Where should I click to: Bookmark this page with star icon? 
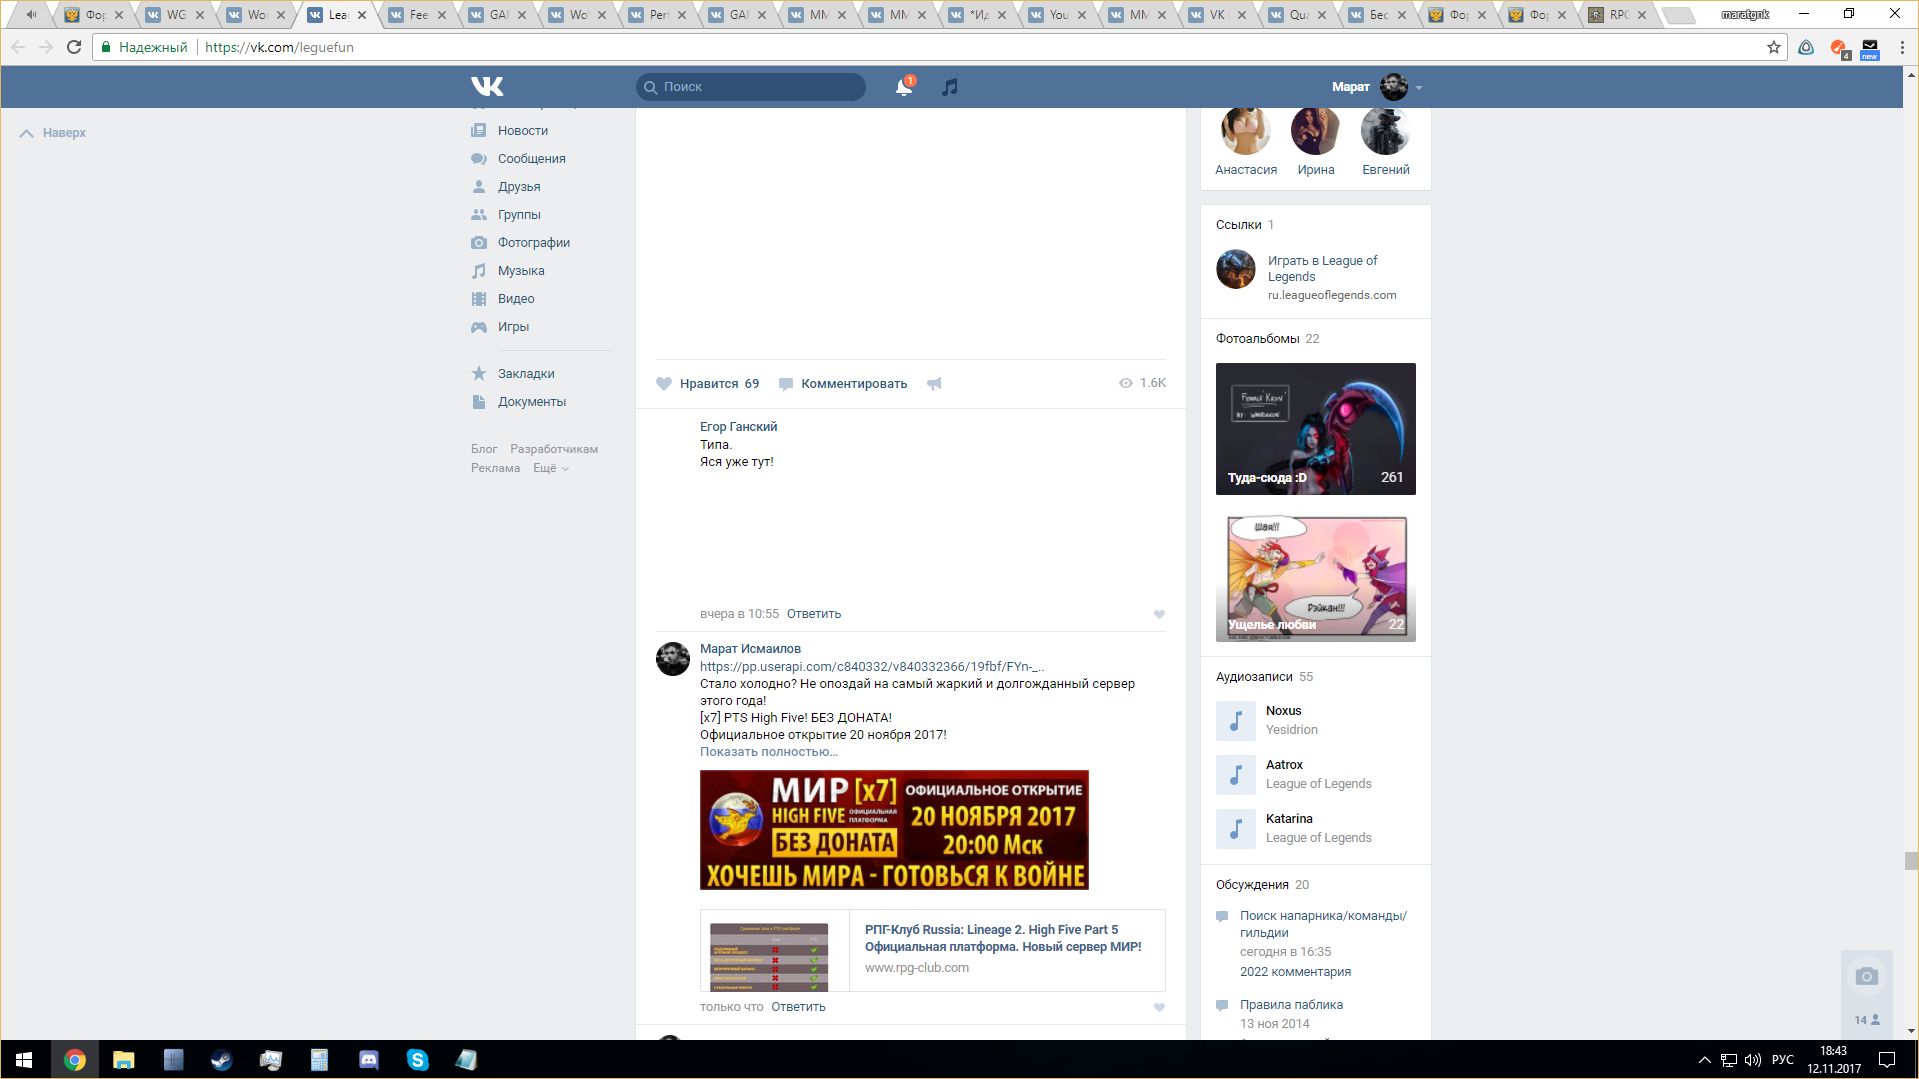coord(1774,47)
